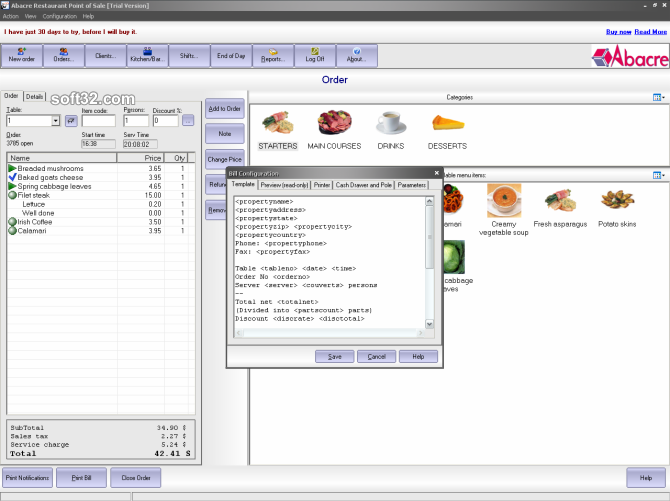Close the Bill Configuration dialog

pos(437,173)
